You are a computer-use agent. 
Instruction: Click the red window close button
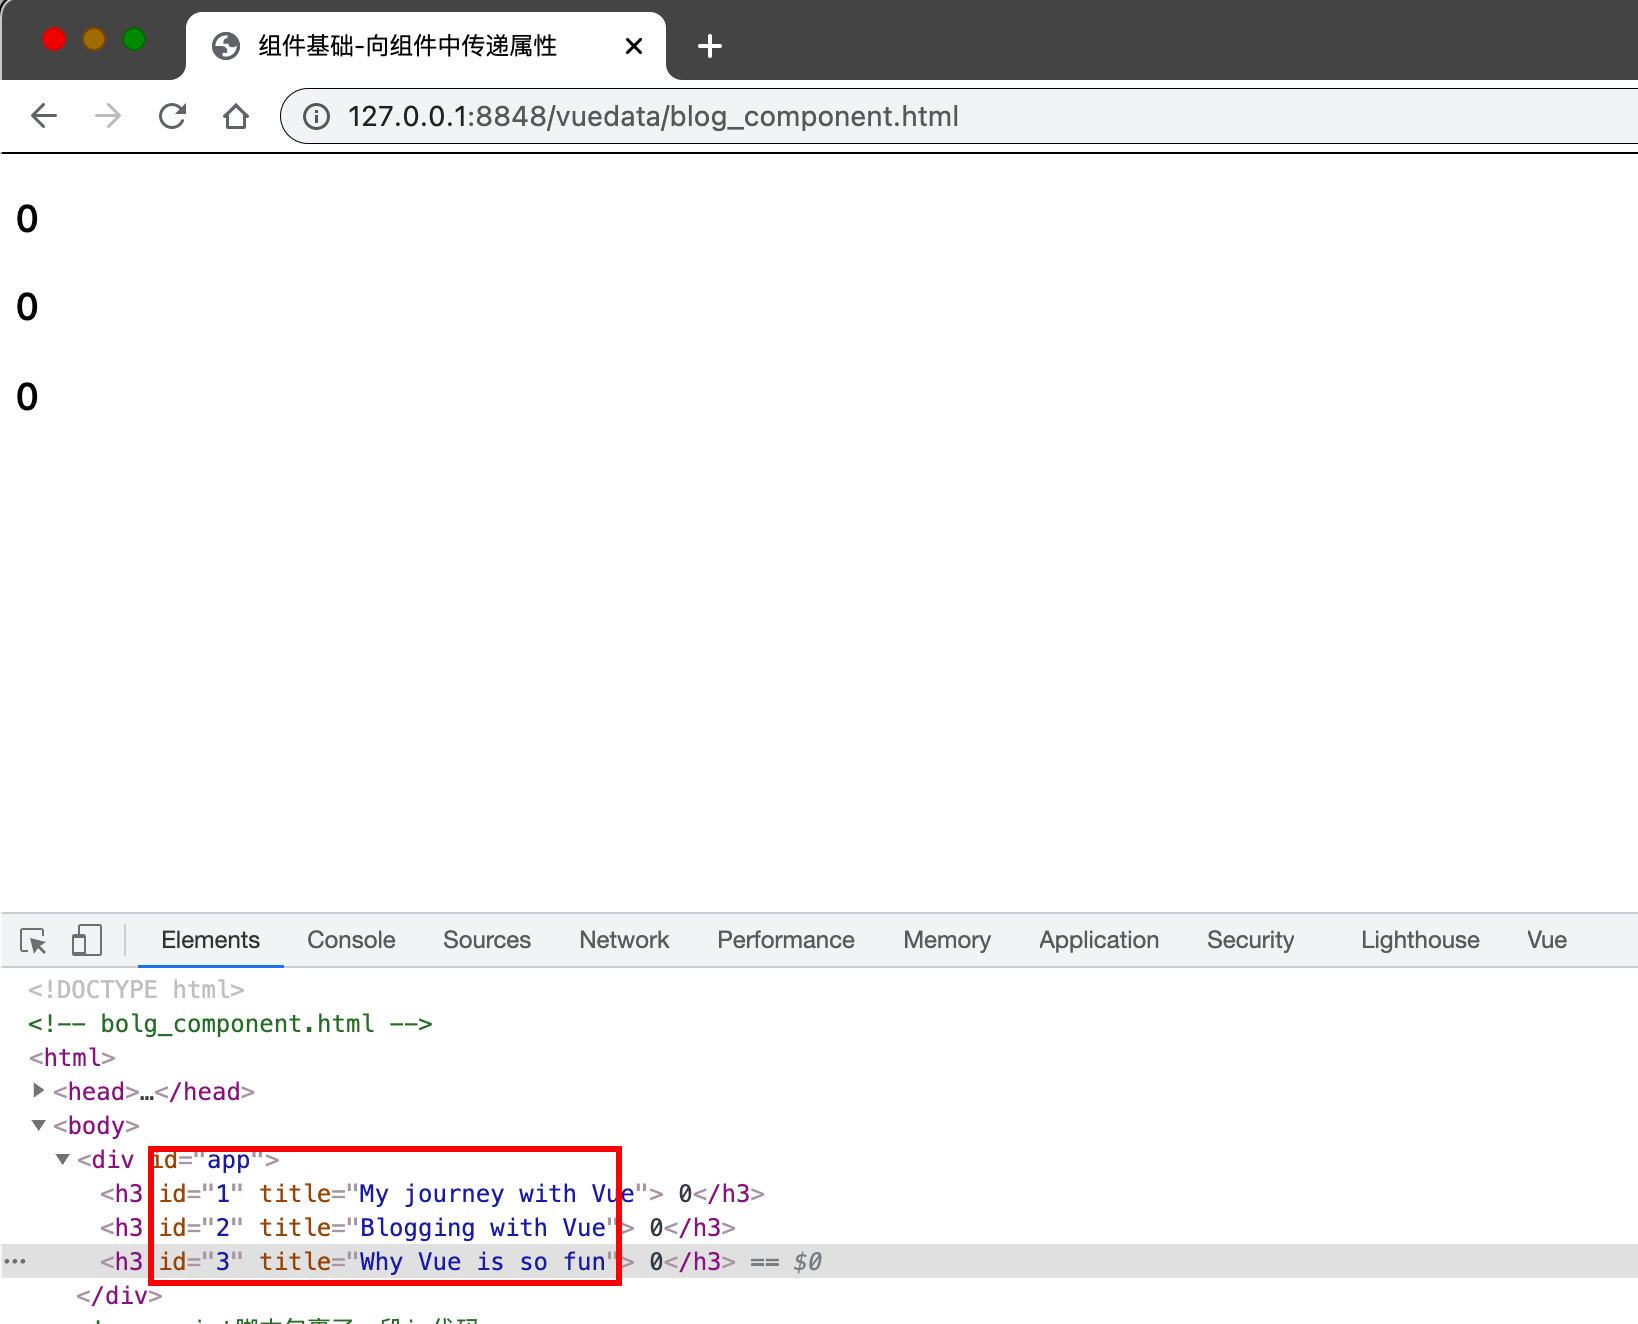[54, 39]
